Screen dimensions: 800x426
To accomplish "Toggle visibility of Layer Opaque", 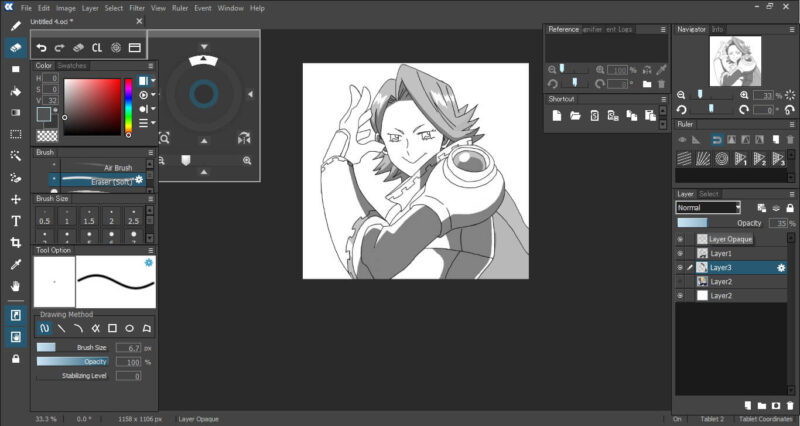I will pyautogui.click(x=680, y=240).
